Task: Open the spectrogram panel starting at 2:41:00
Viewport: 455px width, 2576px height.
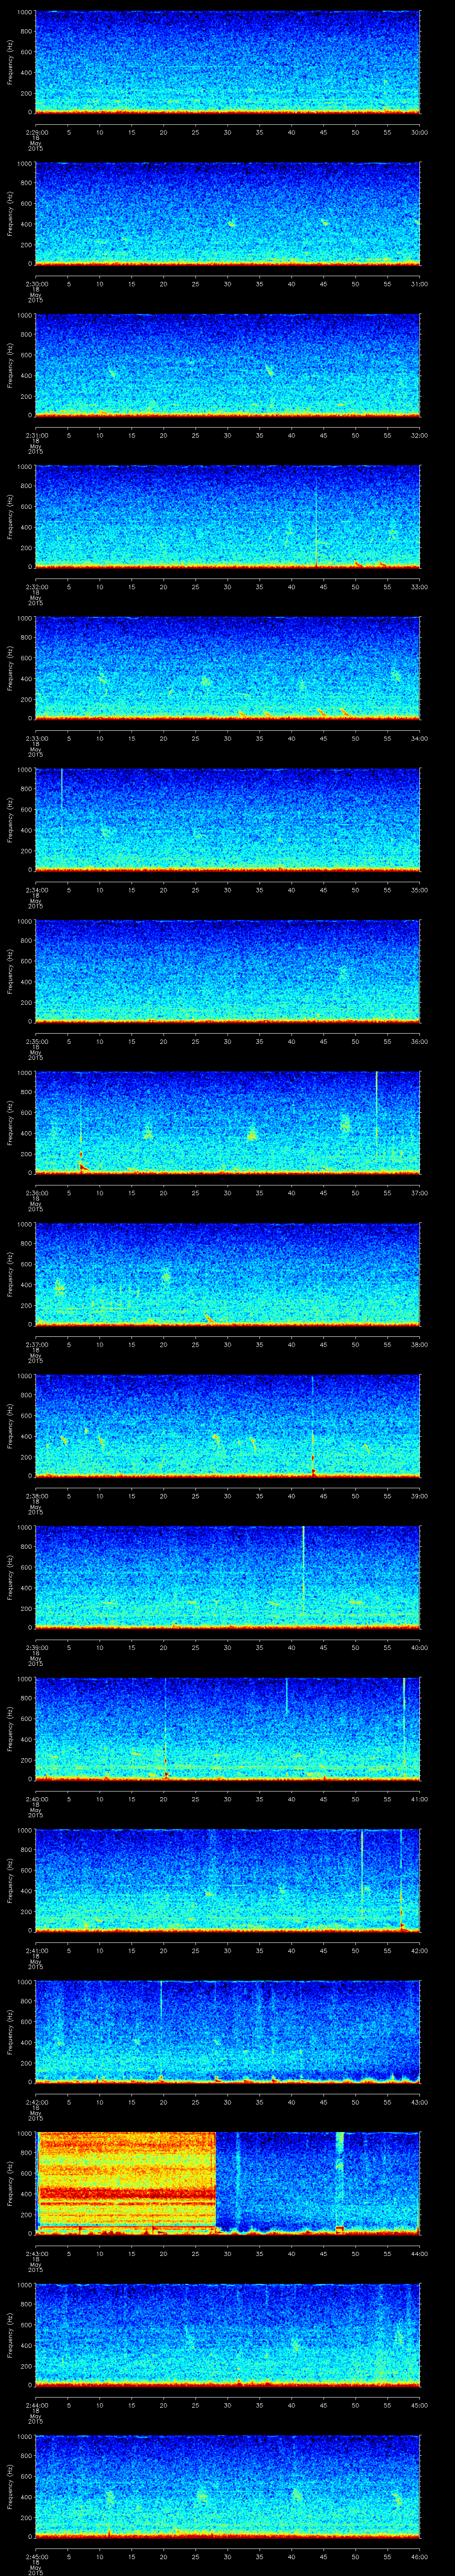Action: [x=227, y=1880]
